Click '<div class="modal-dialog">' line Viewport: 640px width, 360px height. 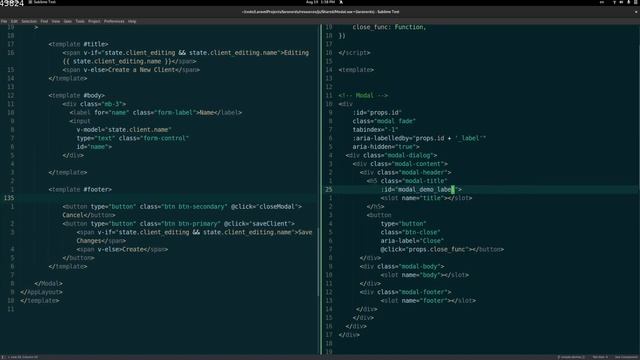click(x=391, y=156)
